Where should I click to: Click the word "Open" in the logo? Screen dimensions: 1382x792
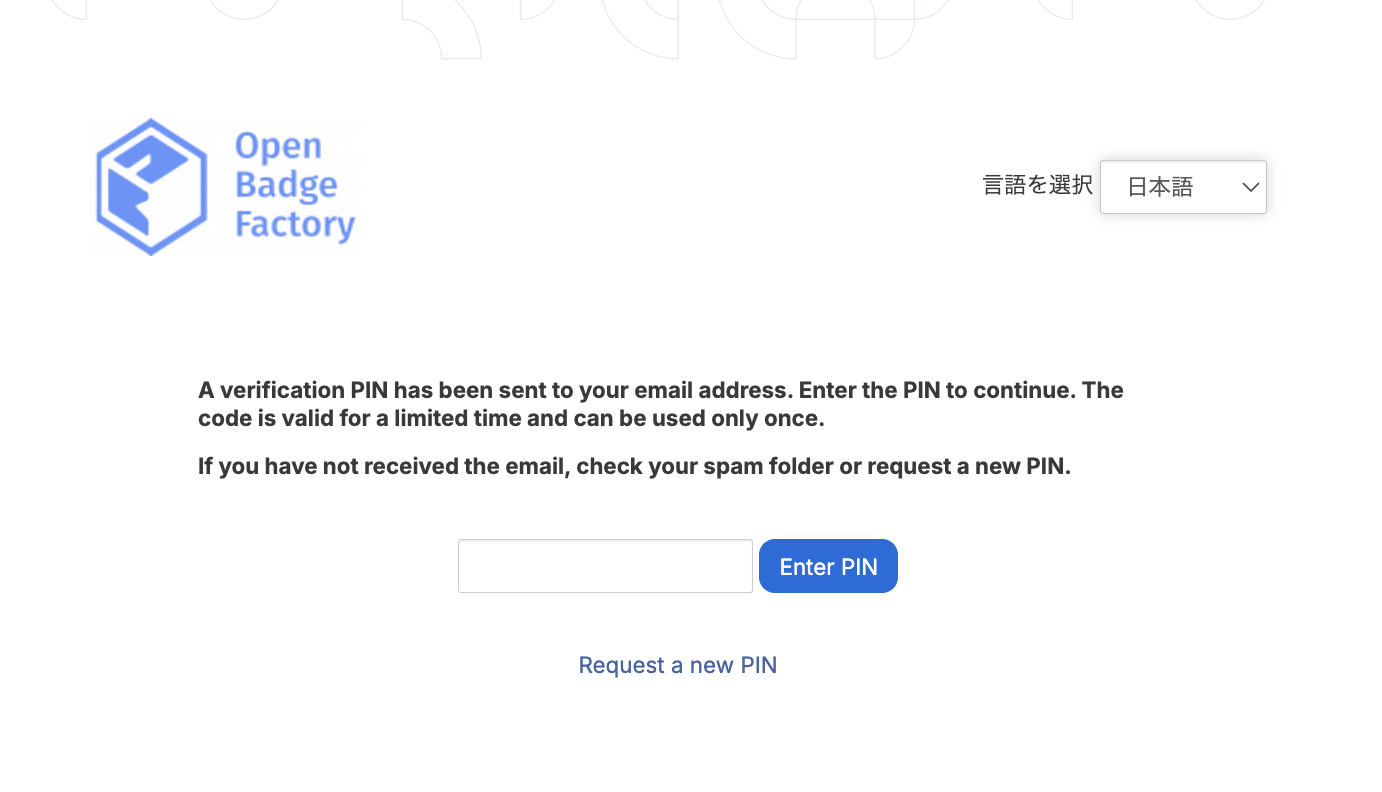click(x=278, y=146)
